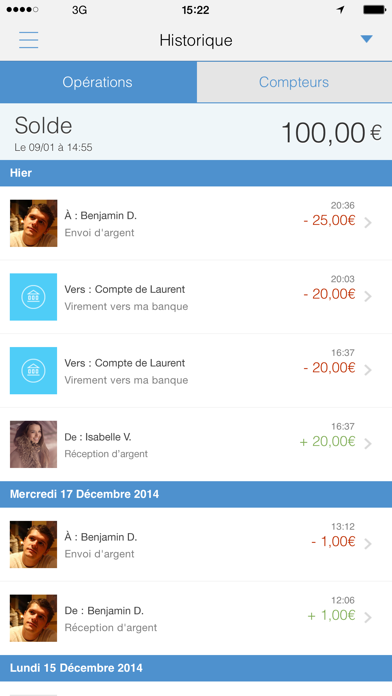Tap the Benjamin D. avatar at 12:06
Viewport: 392px width, 696px height.
click(33, 618)
